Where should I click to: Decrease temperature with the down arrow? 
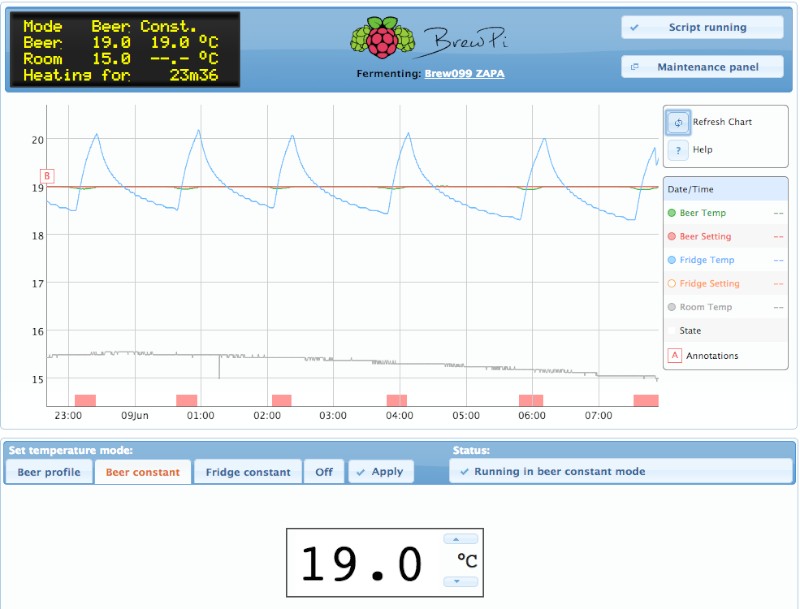coord(460,581)
